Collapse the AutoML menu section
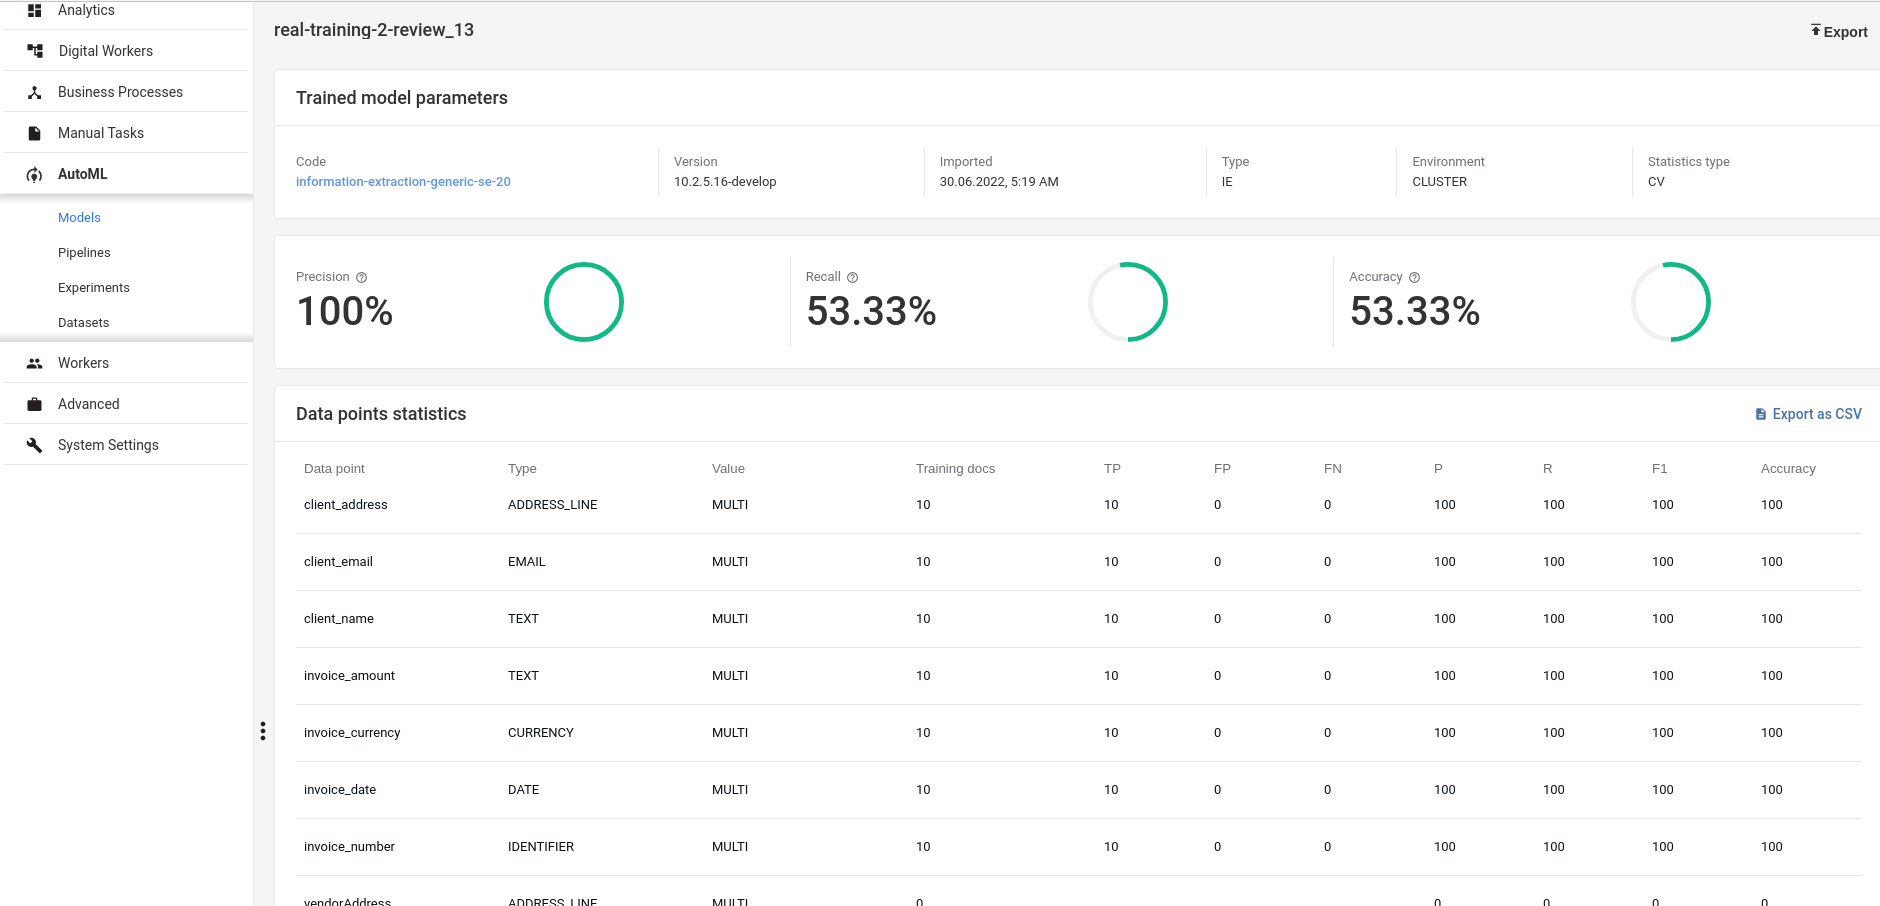 (126, 174)
